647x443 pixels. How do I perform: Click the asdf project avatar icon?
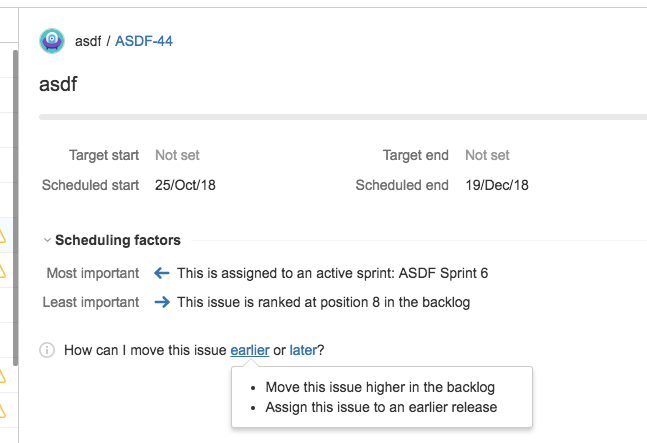coord(52,41)
